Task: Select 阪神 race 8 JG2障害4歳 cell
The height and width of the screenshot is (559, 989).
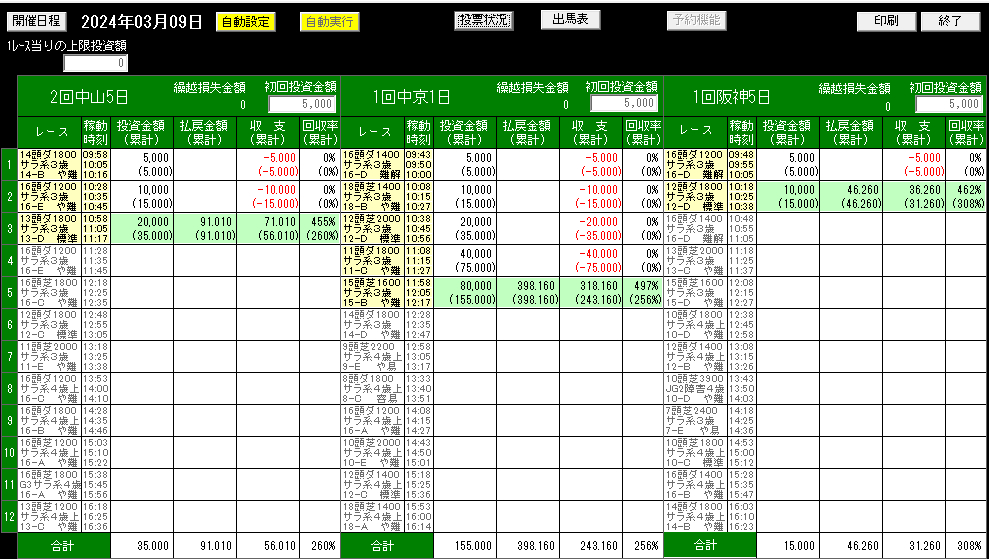Action: click(696, 388)
